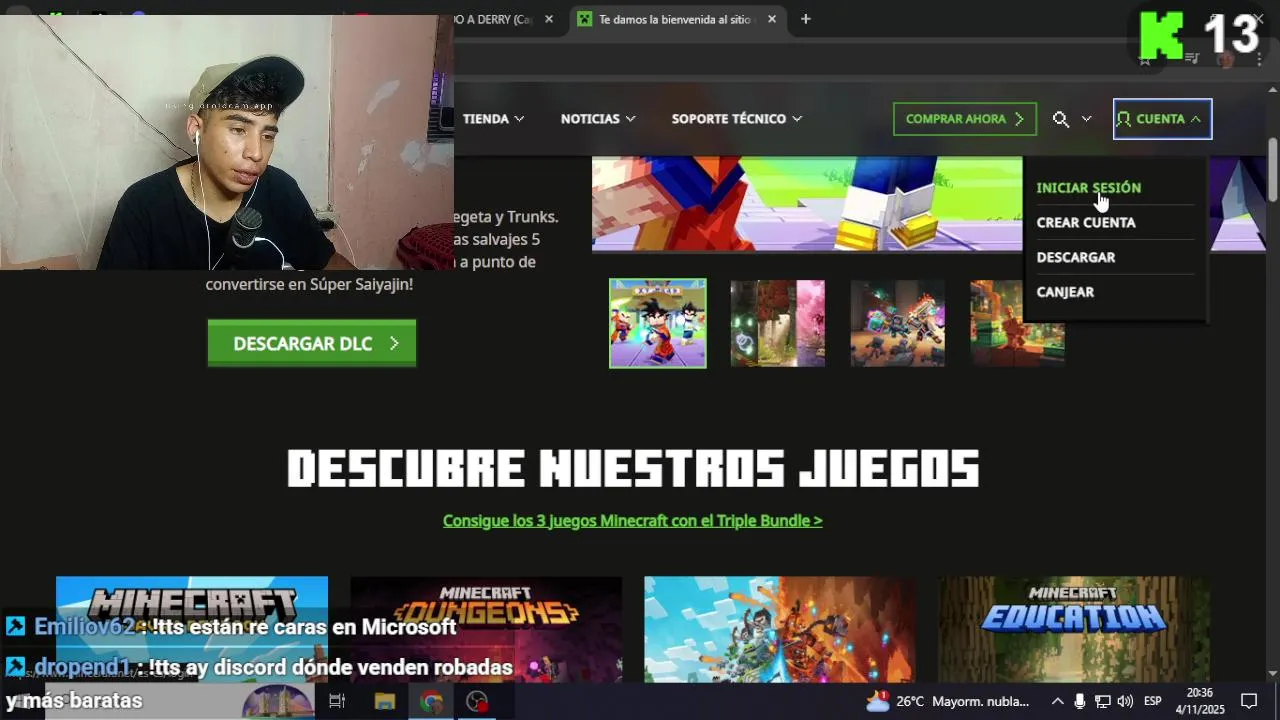This screenshot has width=1280, height=720.
Task: Switch to Chrome from the taskbar
Action: 432,701
